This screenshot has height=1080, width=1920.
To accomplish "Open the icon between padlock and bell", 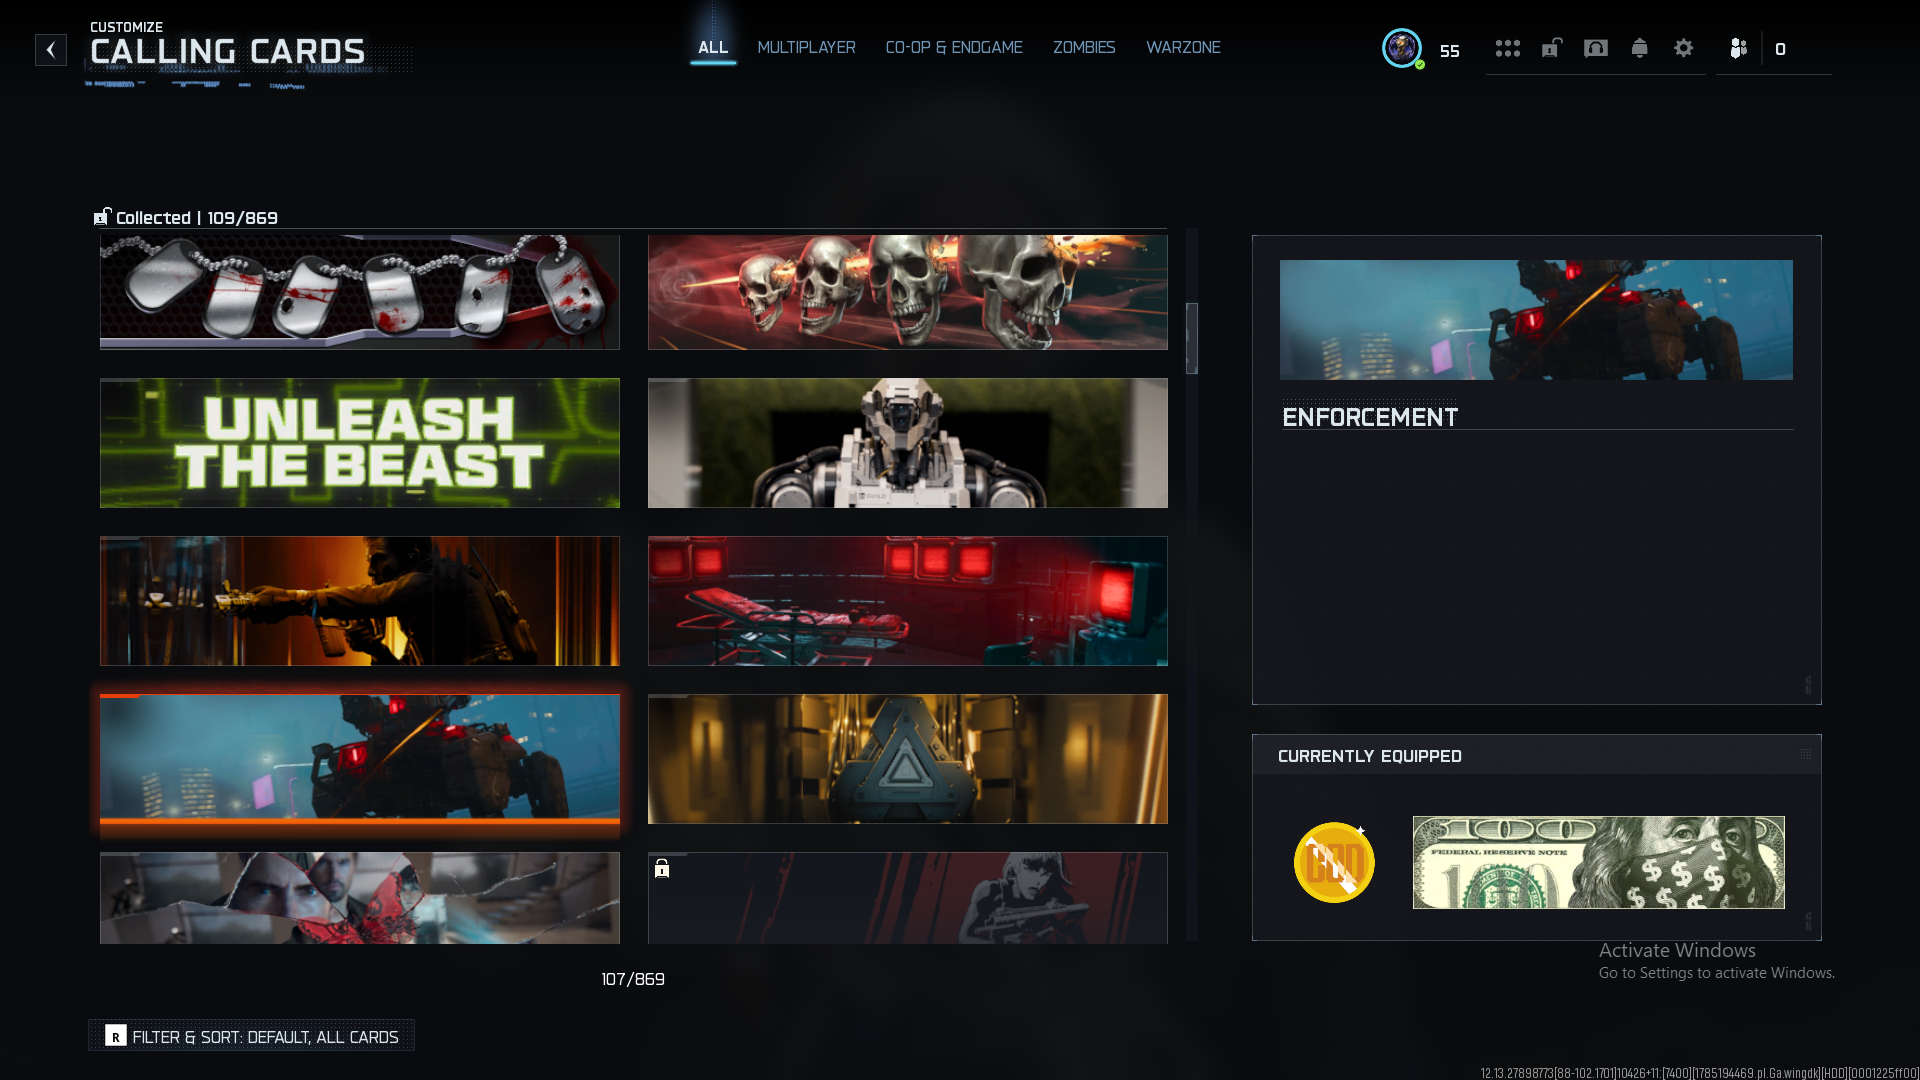I will (x=1595, y=48).
